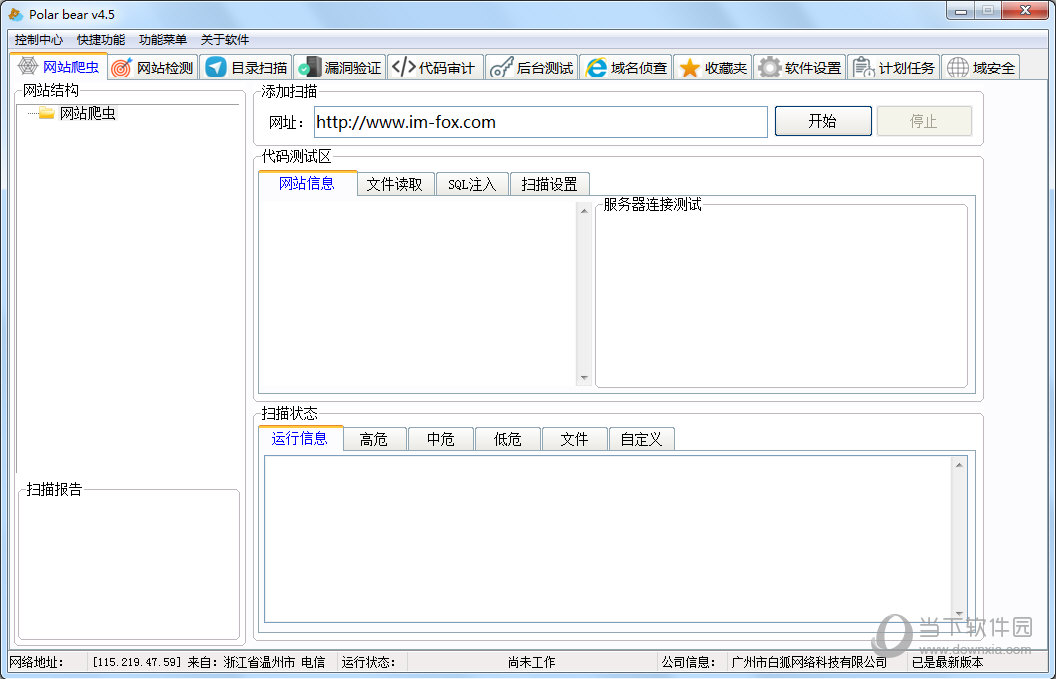Image resolution: width=1056 pixels, height=679 pixels.
Task: Click down arrow of 网站信息 pane scrollbar
Action: [584, 378]
